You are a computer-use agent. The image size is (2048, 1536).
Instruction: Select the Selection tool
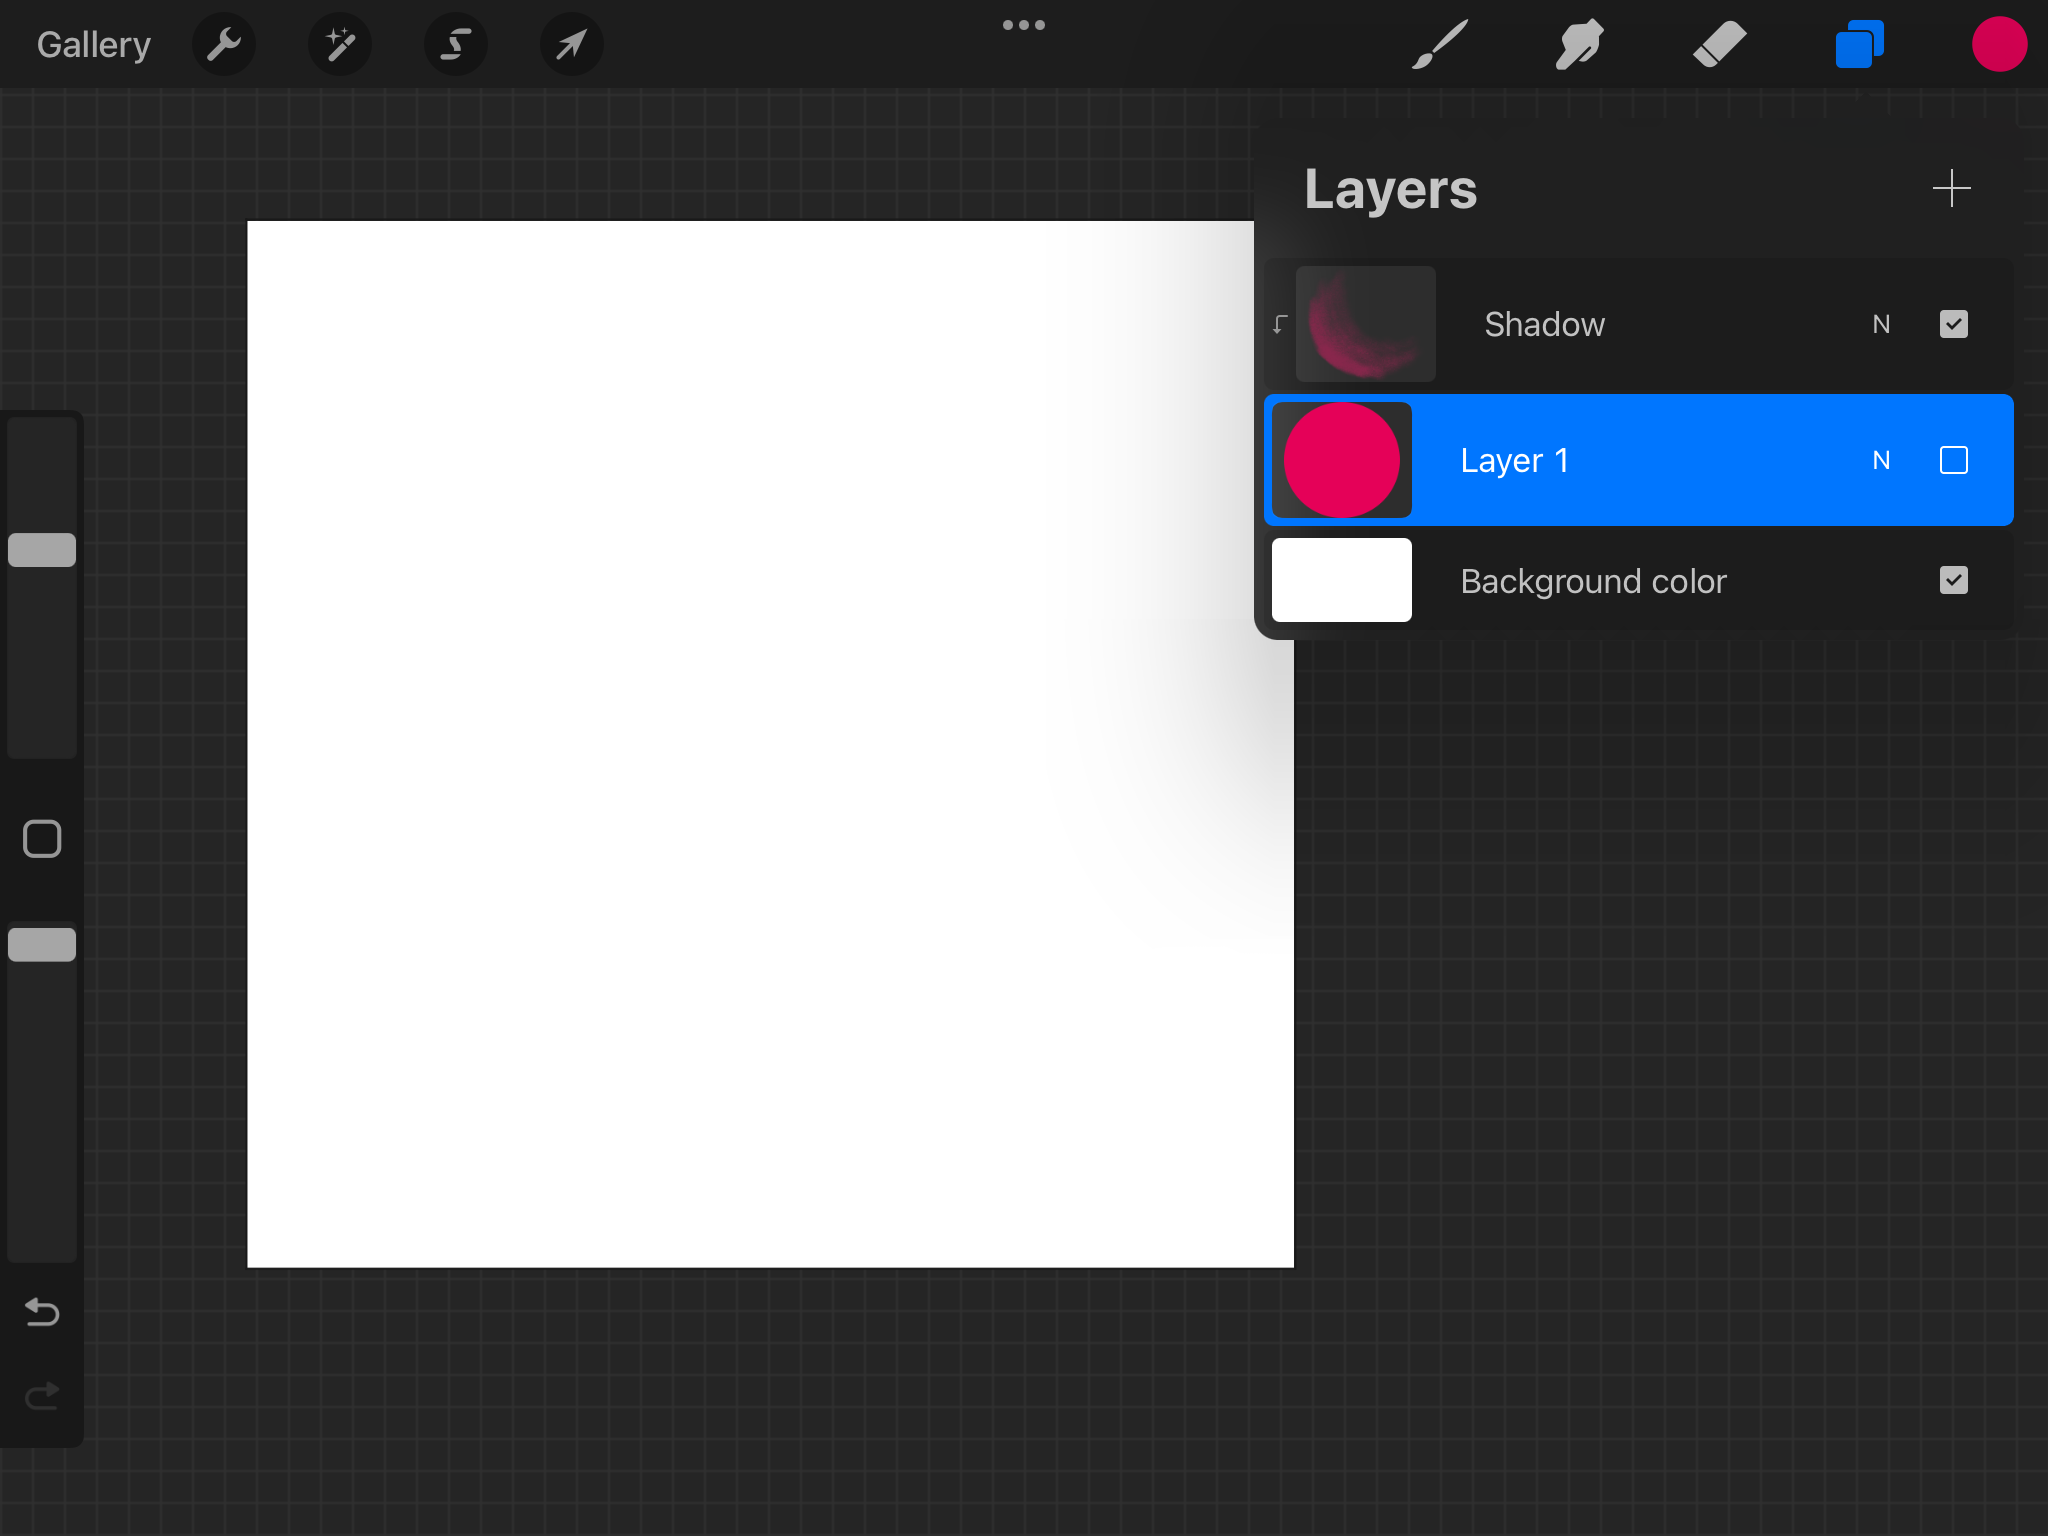click(456, 44)
